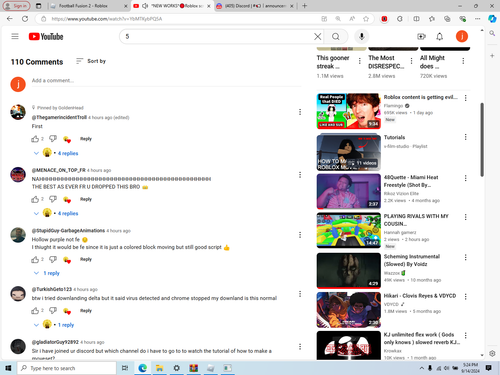
Task: Open options menu for @StupidGuy-GarbageAnimations comment
Action: (300, 235)
